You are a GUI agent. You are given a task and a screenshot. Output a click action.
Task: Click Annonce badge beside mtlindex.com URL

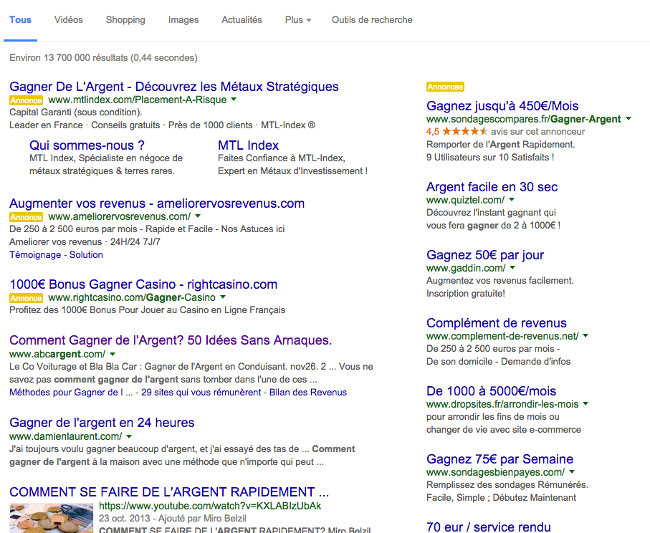[x=26, y=100]
